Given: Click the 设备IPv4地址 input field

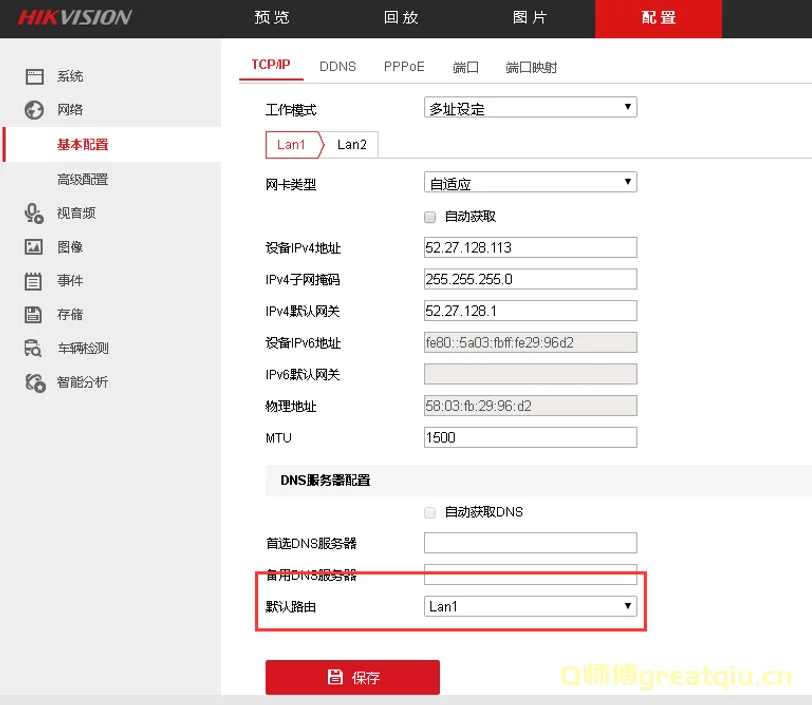Looking at the screenshot, I should [x=530, y=247].
